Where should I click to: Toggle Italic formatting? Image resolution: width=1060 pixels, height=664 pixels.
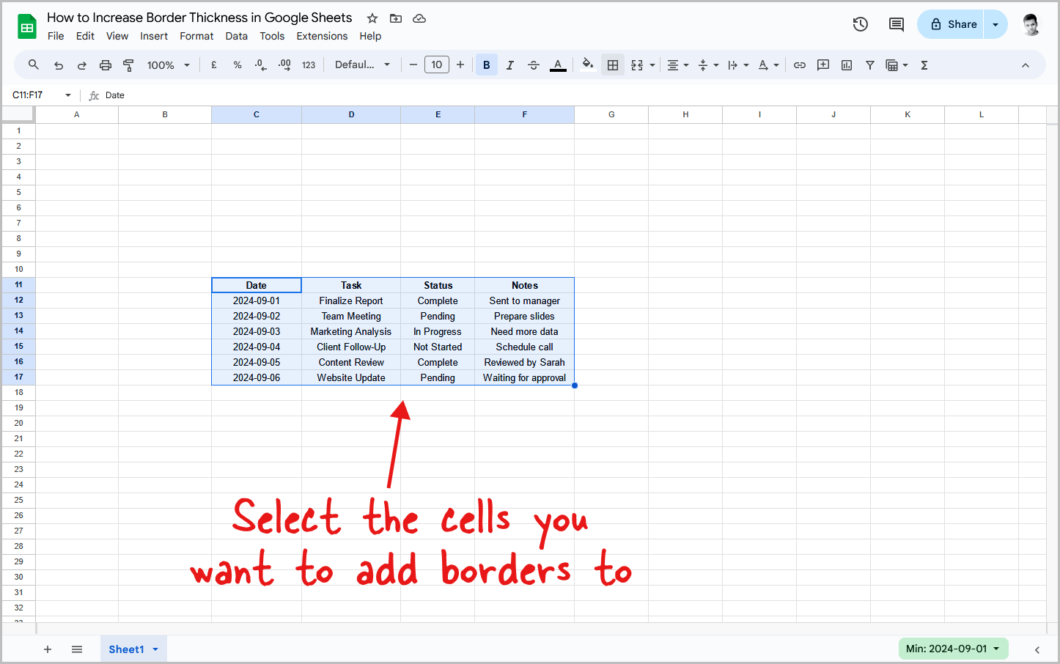(x=510, y=65)
